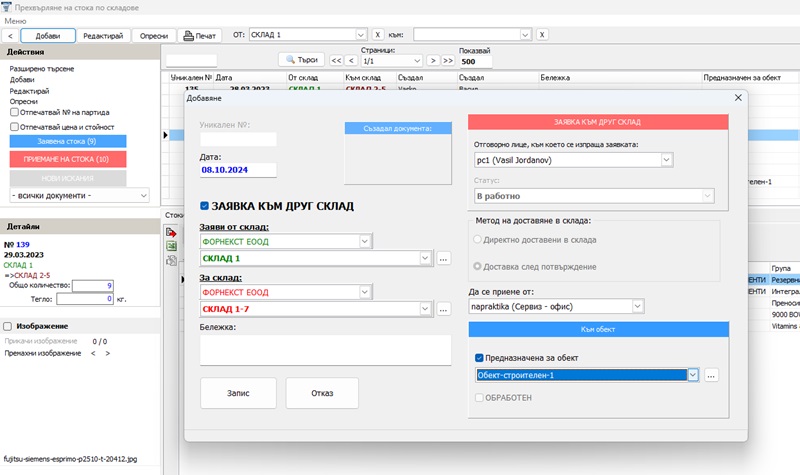The width and height of the screenshot is (800, 475).
Task: Click the Бележка text area
Action: click(x=326, y=350)
